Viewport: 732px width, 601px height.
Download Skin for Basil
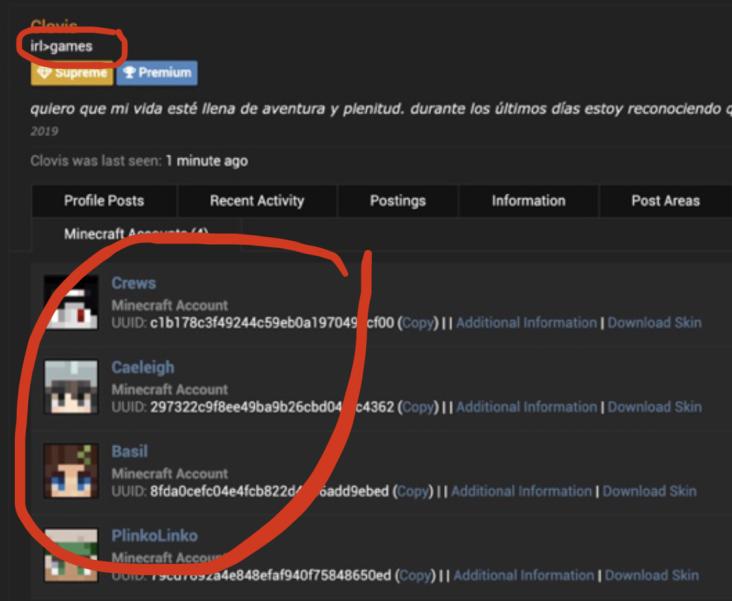pyautogui.click(x=649, y=491)
